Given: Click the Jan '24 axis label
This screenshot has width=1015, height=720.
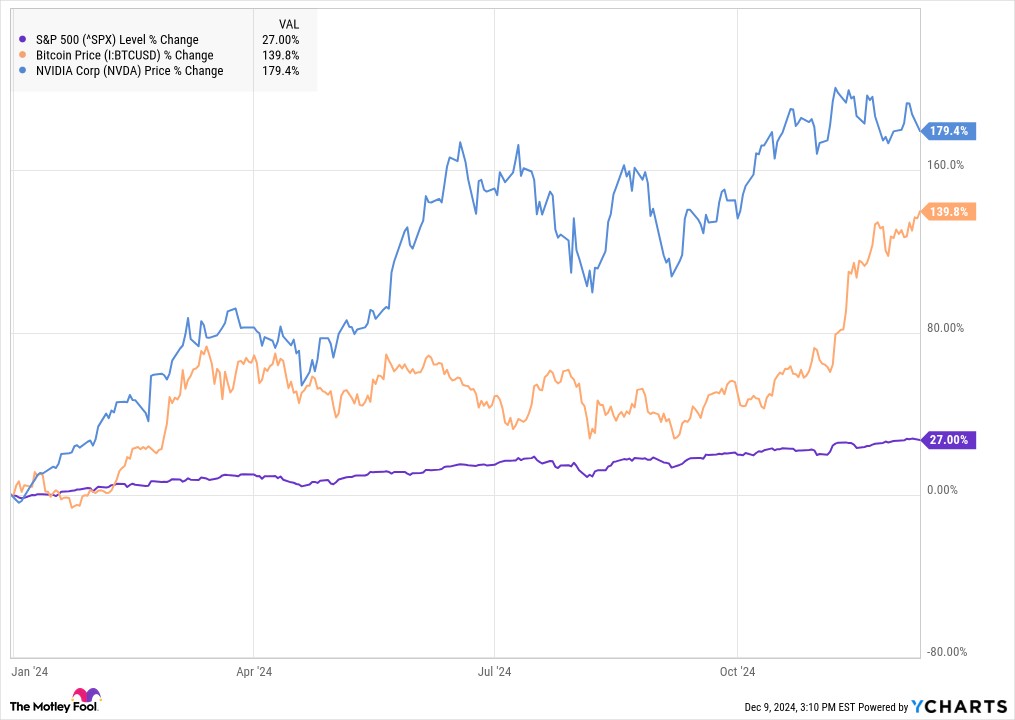Looking at the screenshot, I should (30, 671).
